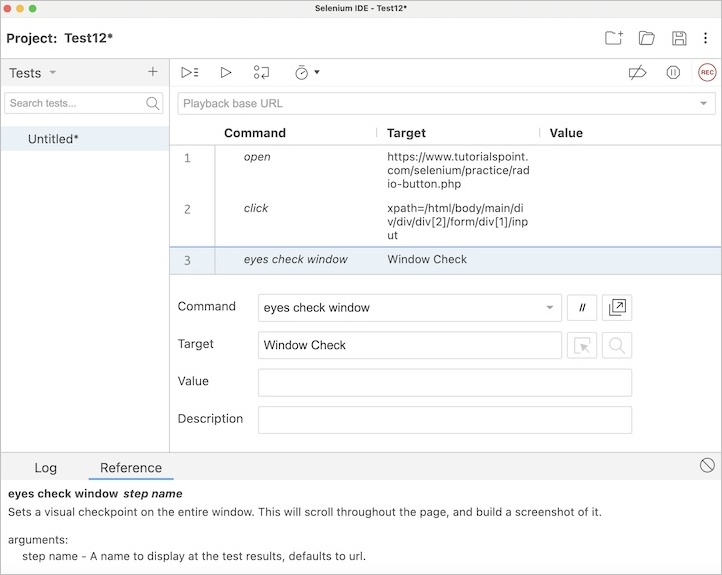Screen dimensions: 722x575
Task: Toggle pause on exceptions
Action: click(673, 72)
